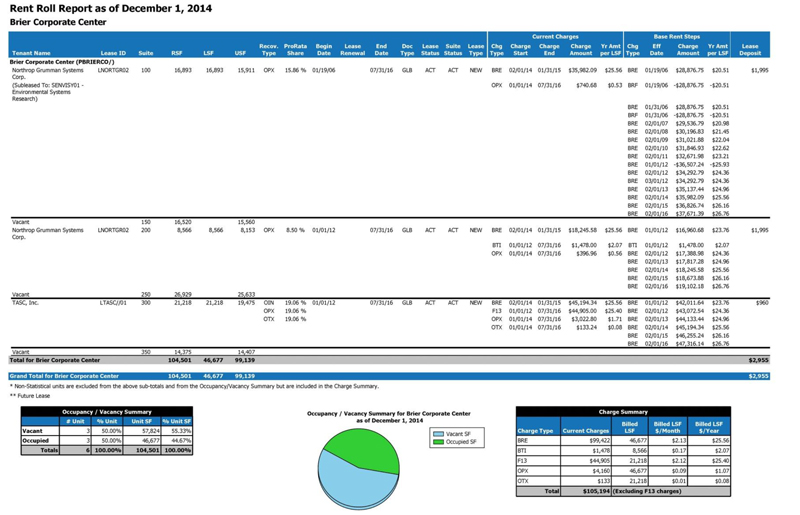The width and height of the screenshot is (800, 515).
Task: Click lease ID 'LTASC//01'
Action: [113, 303]
